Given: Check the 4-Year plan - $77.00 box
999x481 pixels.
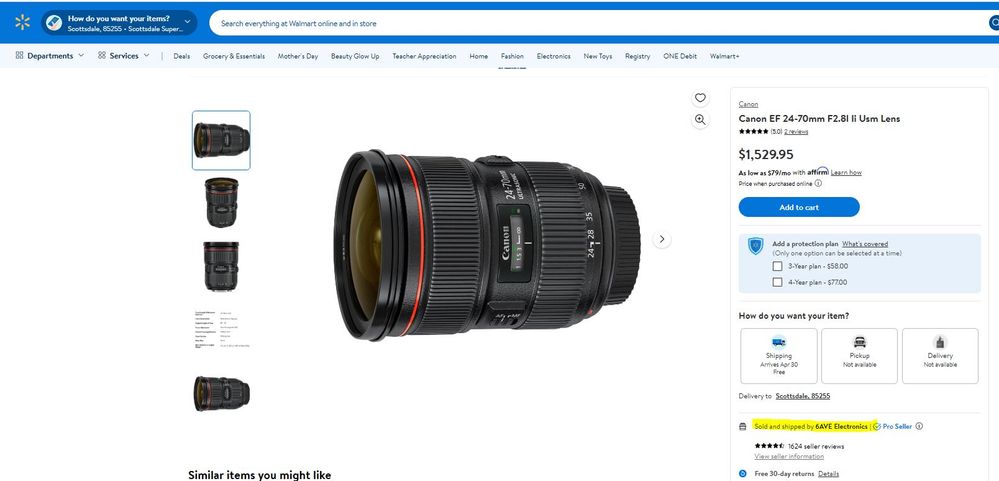Looking at the screenshot, I should point(777,282).
